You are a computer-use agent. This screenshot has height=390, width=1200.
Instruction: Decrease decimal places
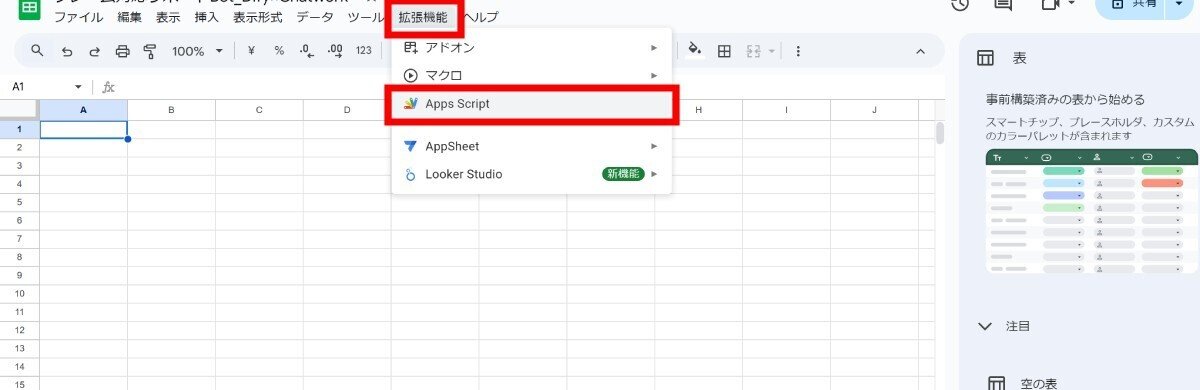click(307, 51)
